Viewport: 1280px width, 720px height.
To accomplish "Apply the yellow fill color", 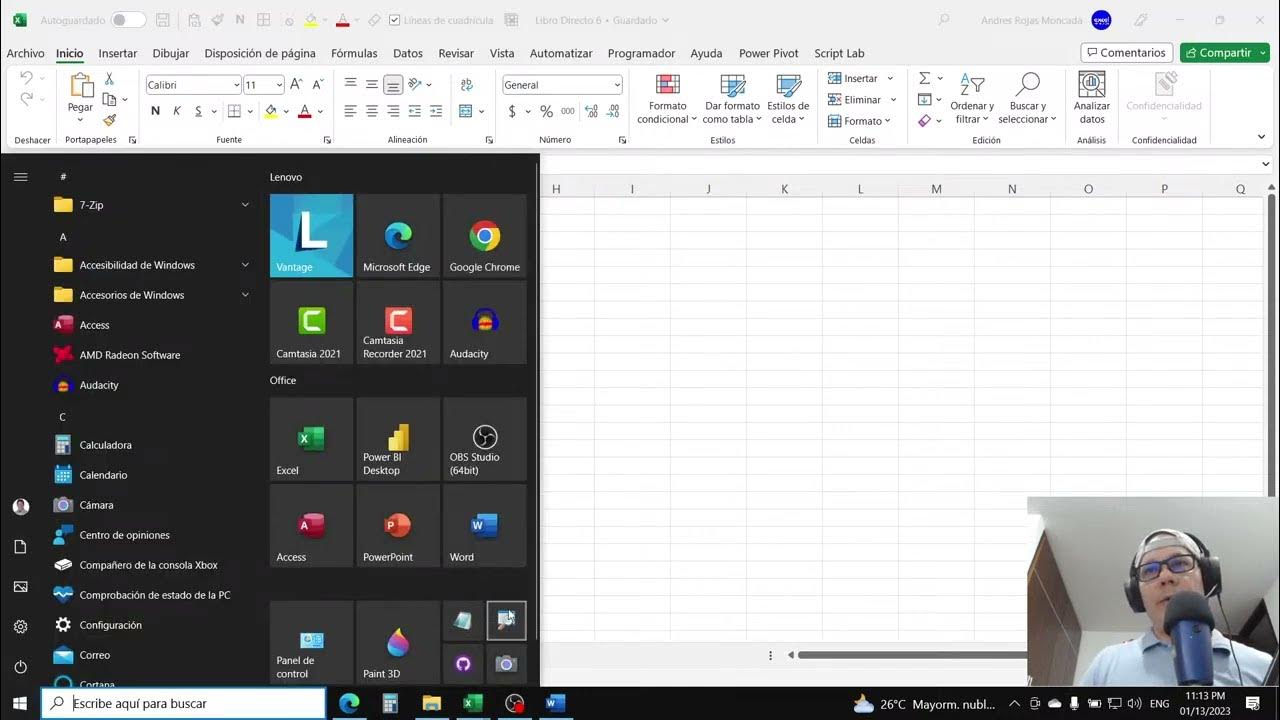I will pos(270,111).
